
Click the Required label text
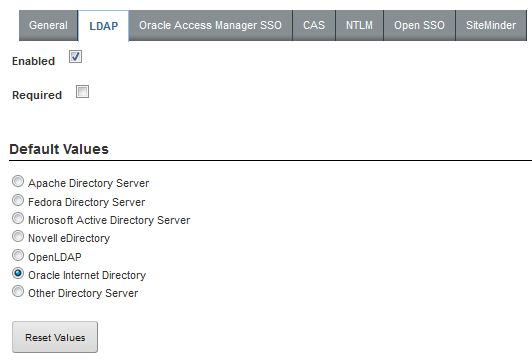click(x=37, y=95)
